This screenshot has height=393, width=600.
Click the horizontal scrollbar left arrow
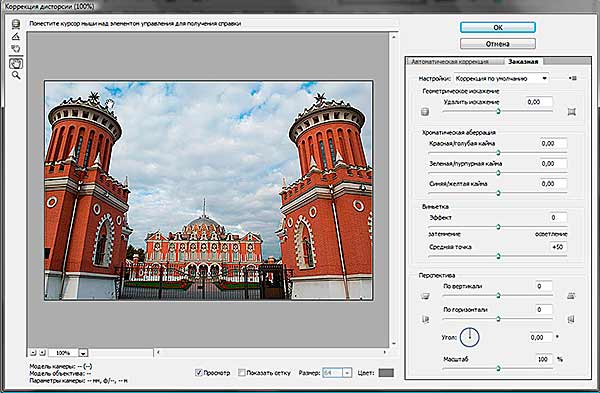pos(158,352)
